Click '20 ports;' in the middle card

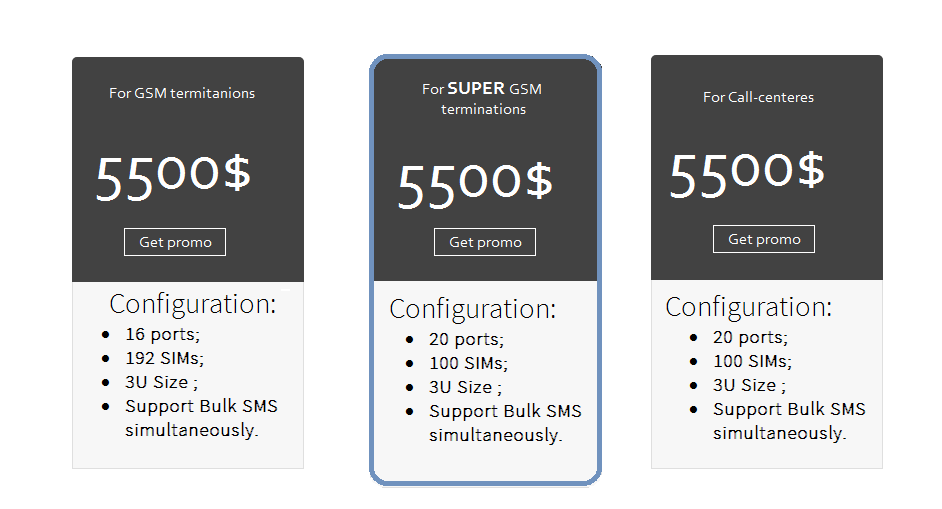pos(466,340)
